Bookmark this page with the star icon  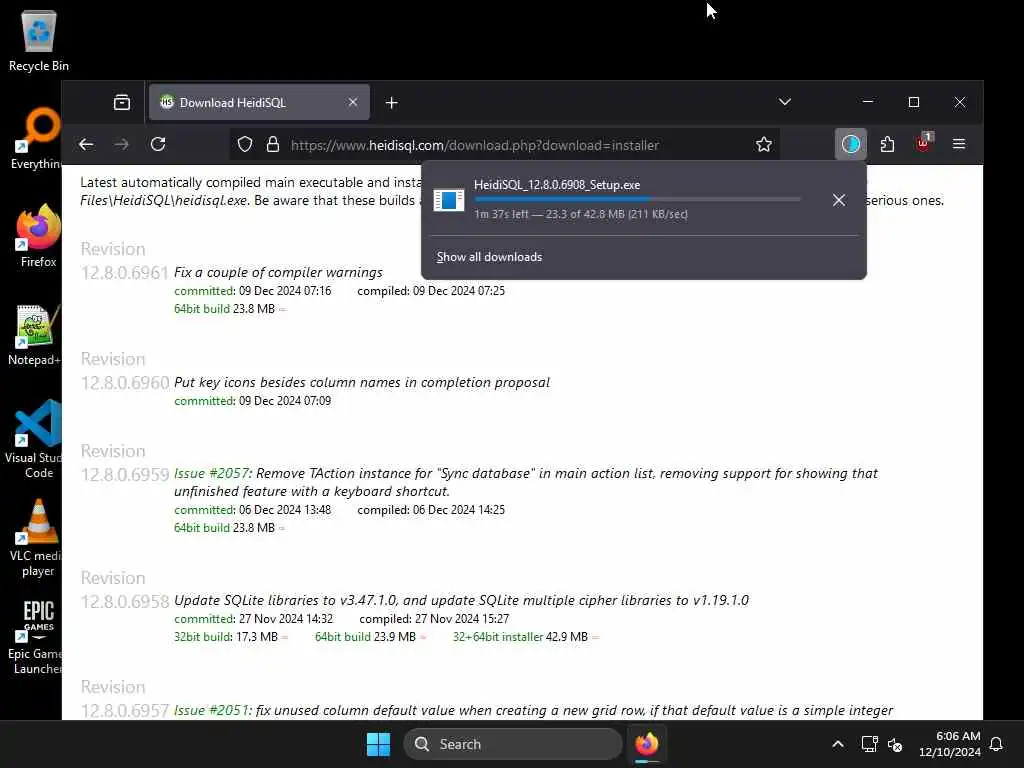point(763,144)
